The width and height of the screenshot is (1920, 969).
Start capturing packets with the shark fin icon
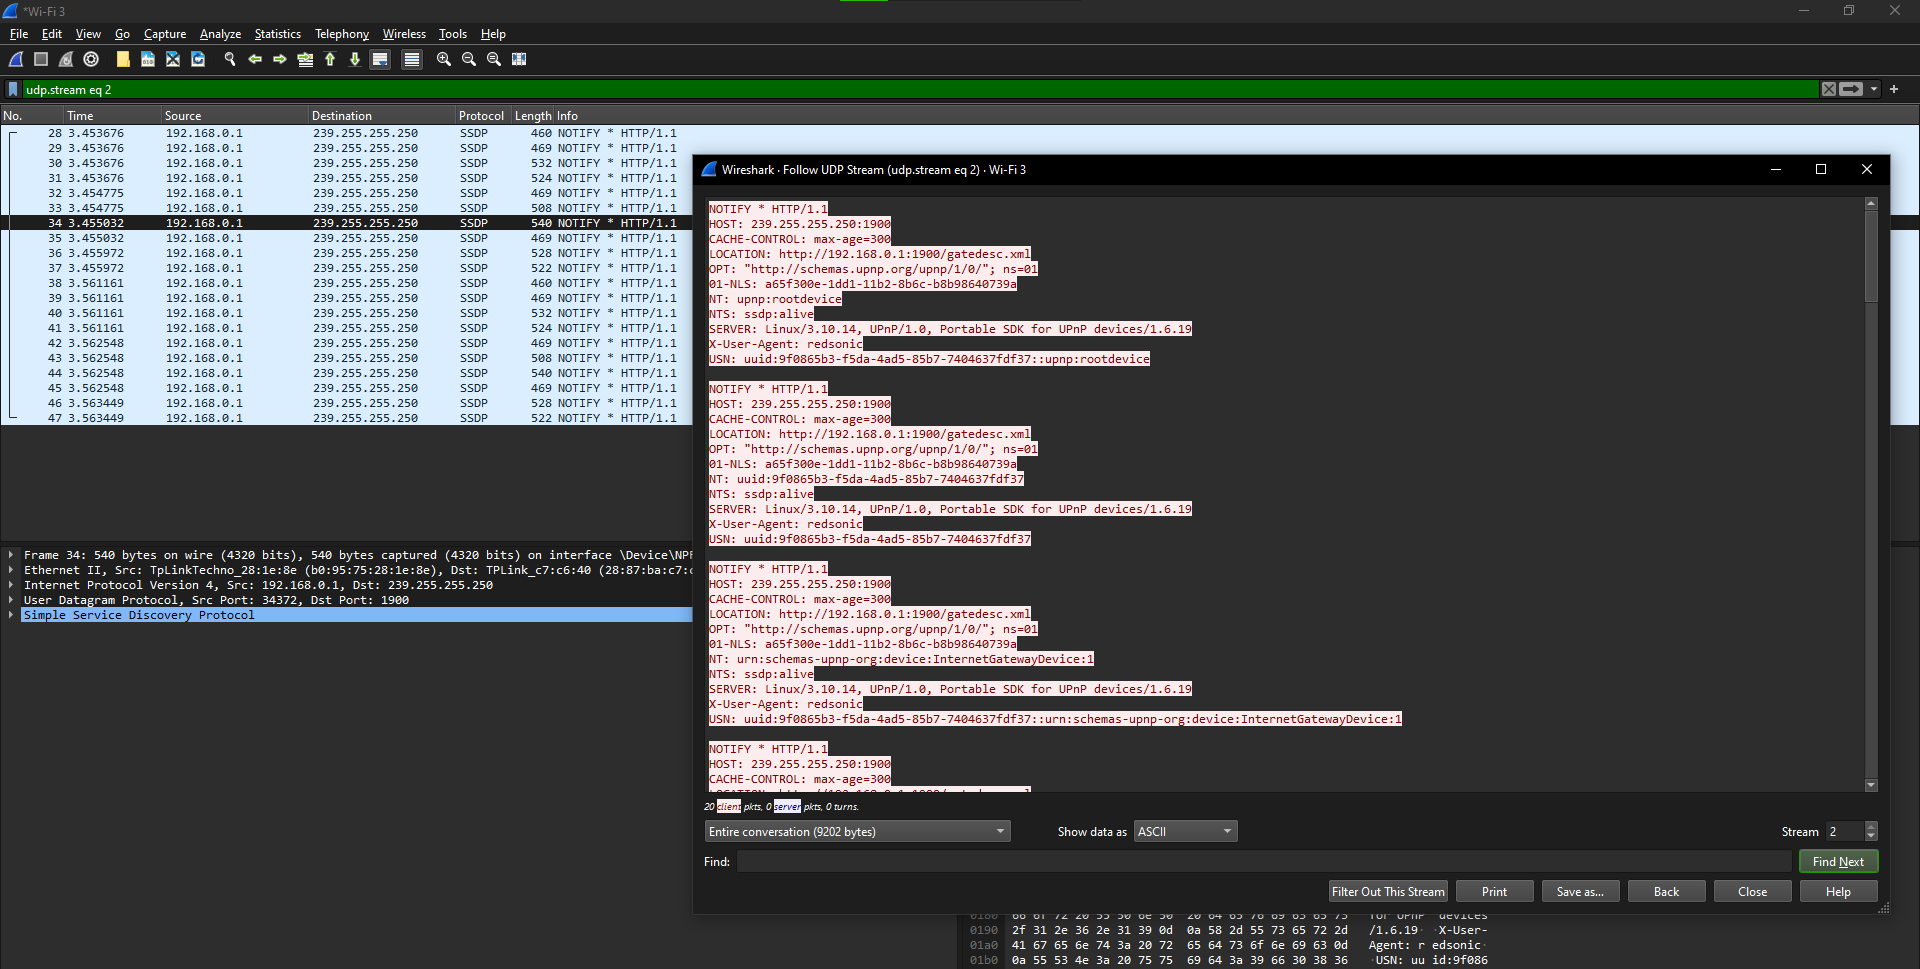click(x=16, y=60)
